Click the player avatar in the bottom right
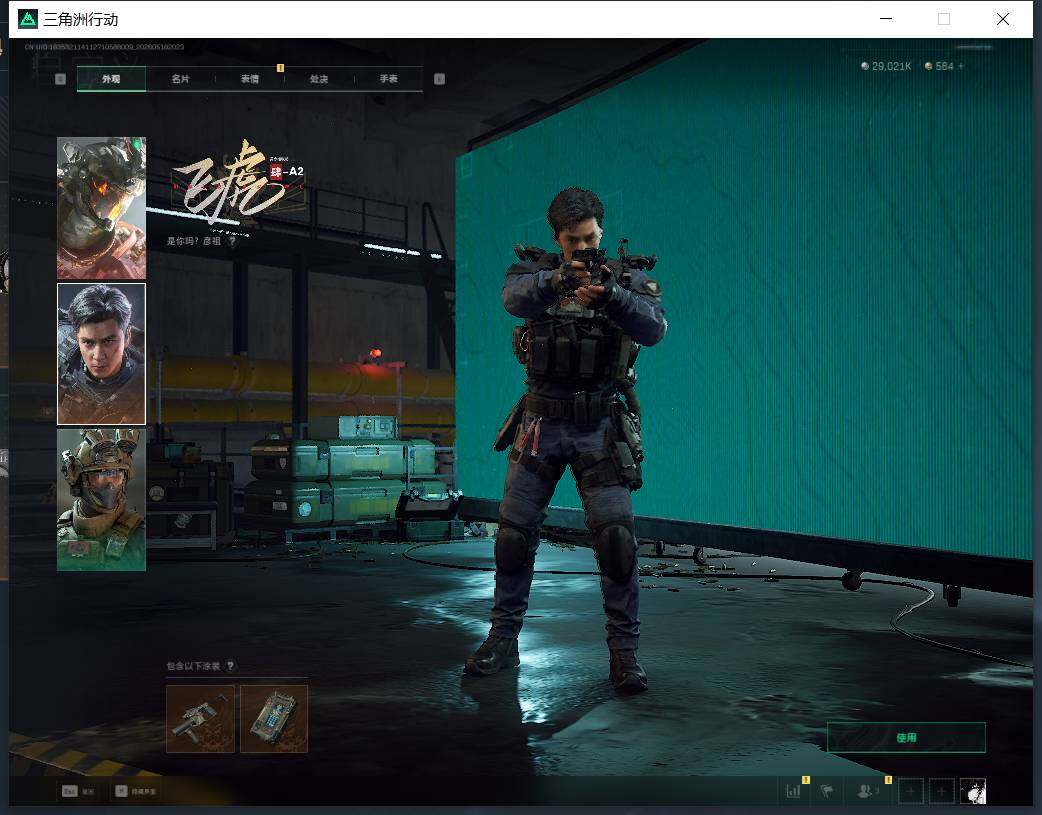Viewport: 1042px width, 815px height. pyautogui.click(x=973, y=791)
